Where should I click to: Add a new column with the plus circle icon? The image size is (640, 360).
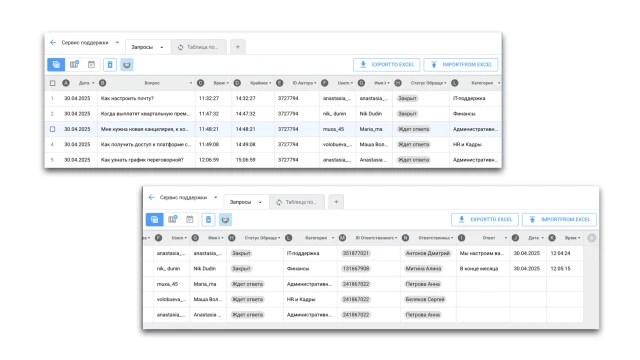[x=591, y=238]
